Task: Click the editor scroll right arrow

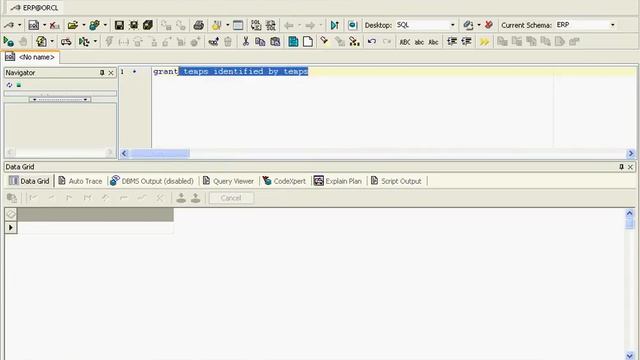Action: pos(631,153)
